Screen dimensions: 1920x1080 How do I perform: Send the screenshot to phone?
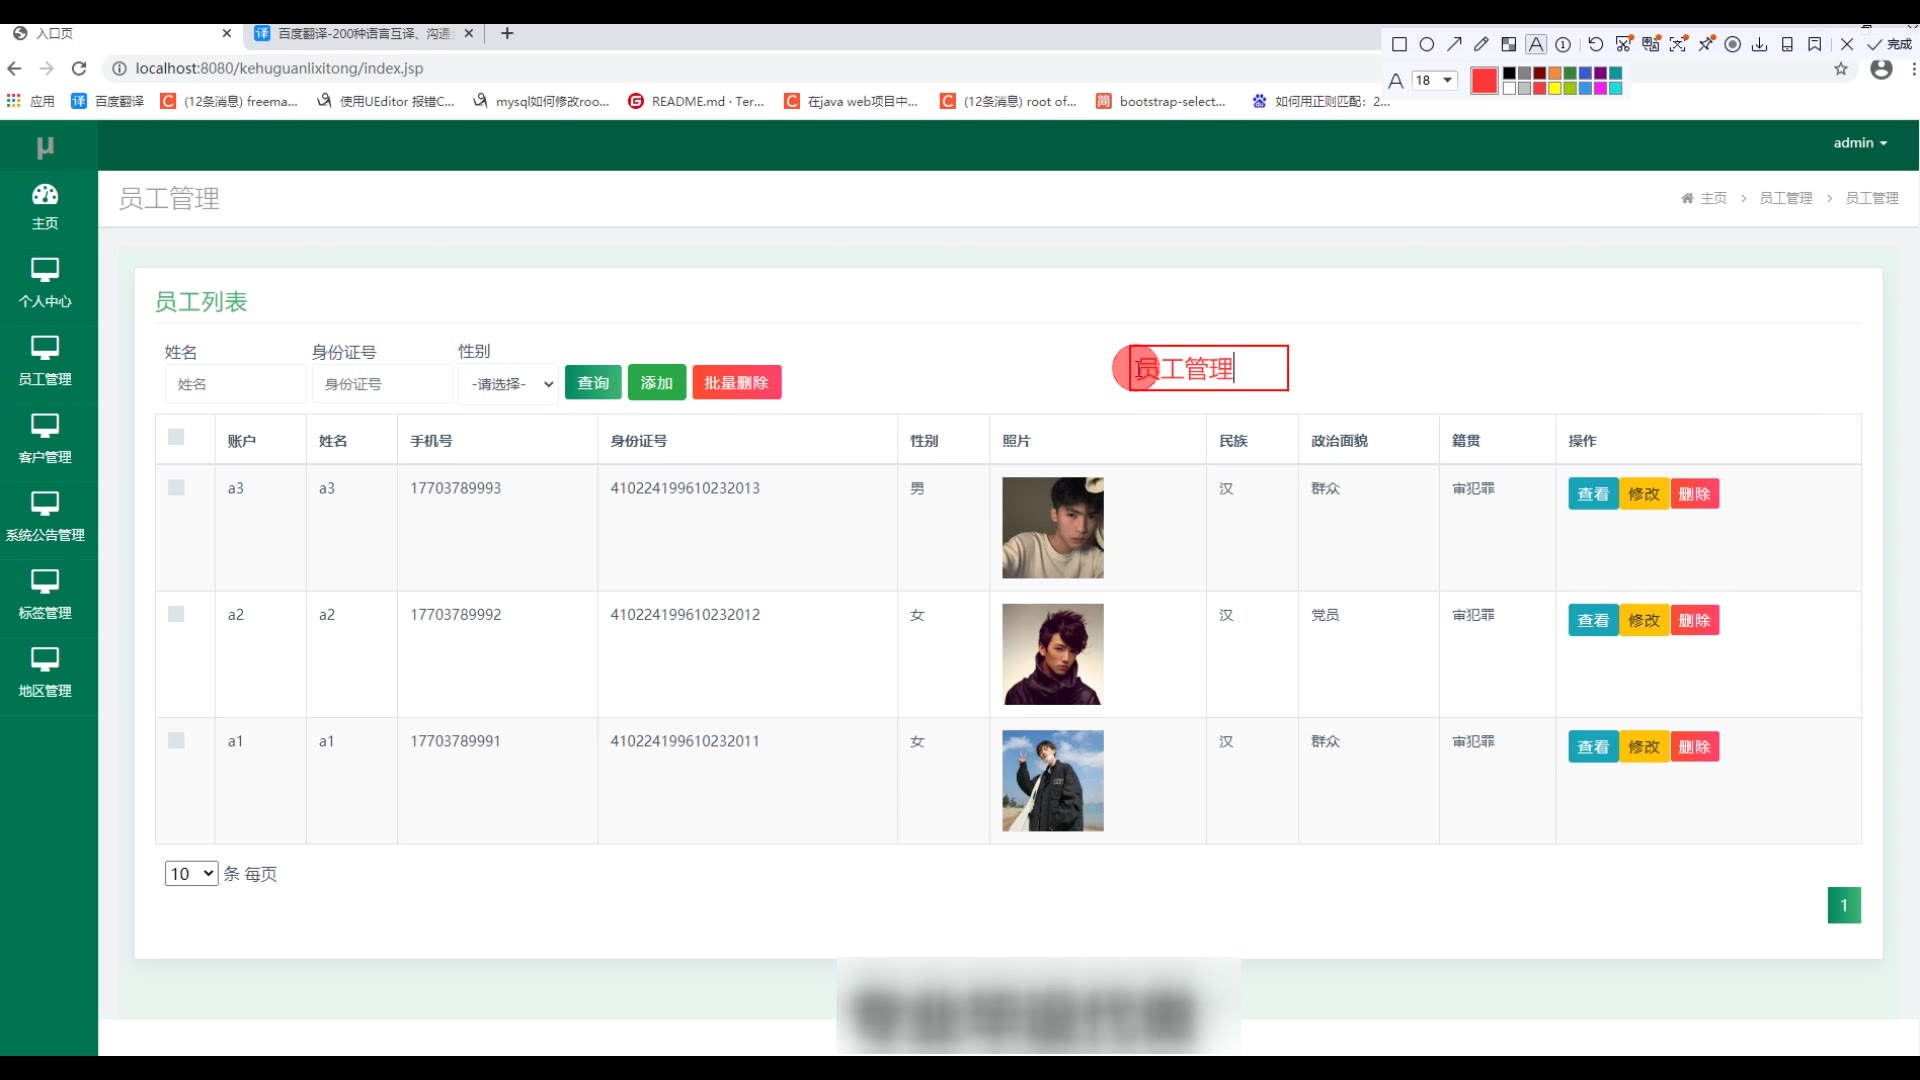click(x=1787, y=44)
